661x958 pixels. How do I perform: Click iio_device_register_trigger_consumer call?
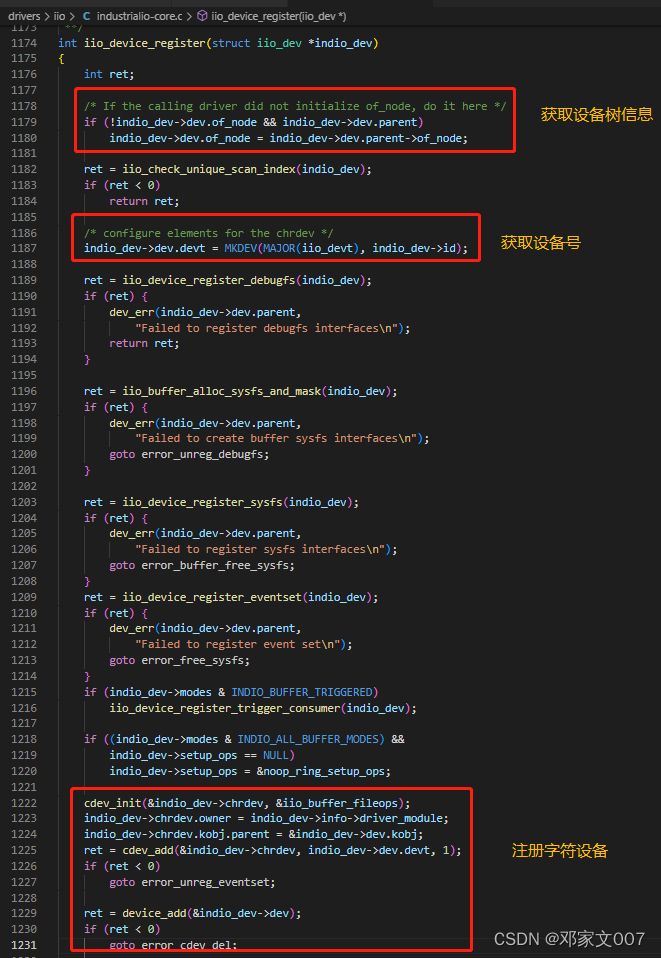point(225,708)
